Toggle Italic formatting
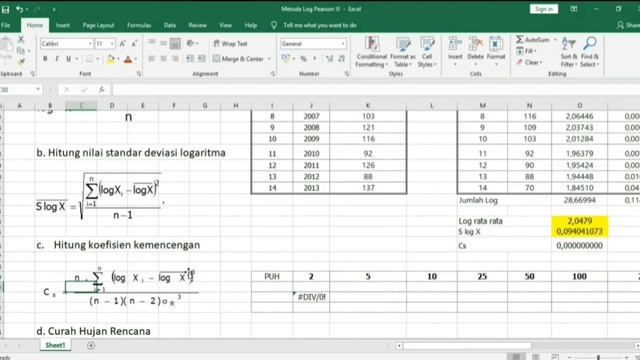 pos(57,59)
